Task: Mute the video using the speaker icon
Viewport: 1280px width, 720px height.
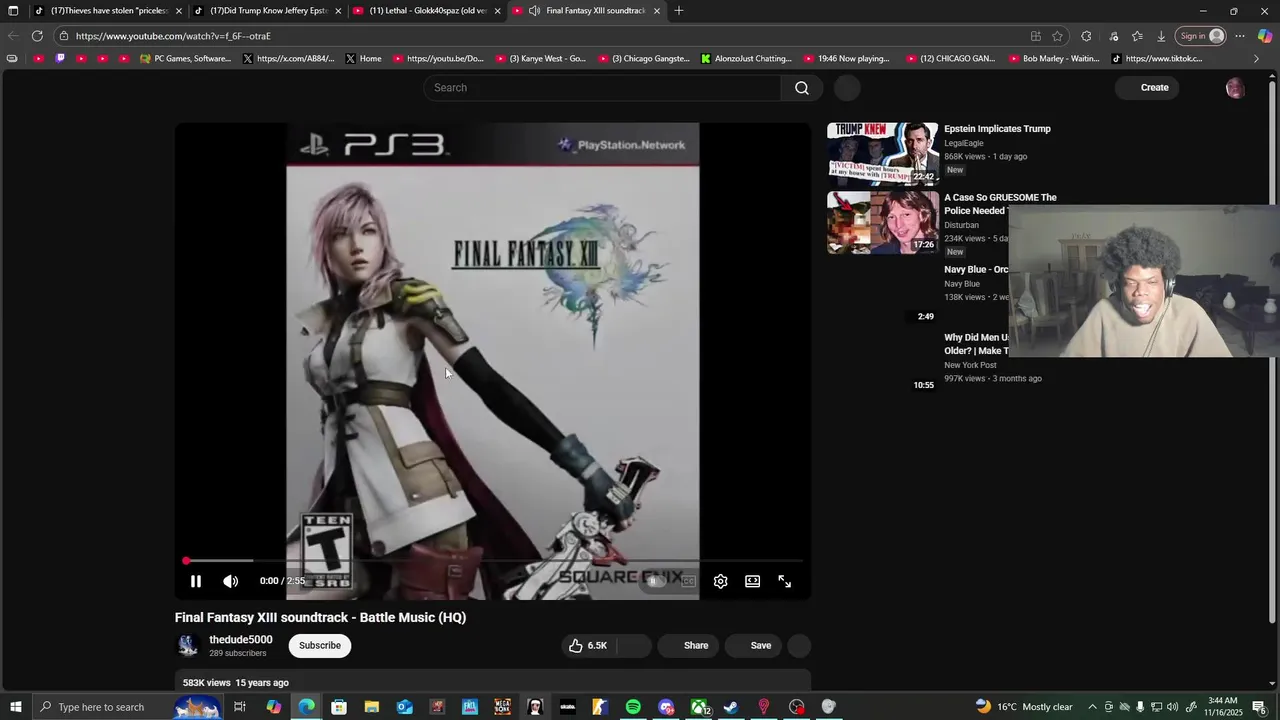Action: [231, 581]
